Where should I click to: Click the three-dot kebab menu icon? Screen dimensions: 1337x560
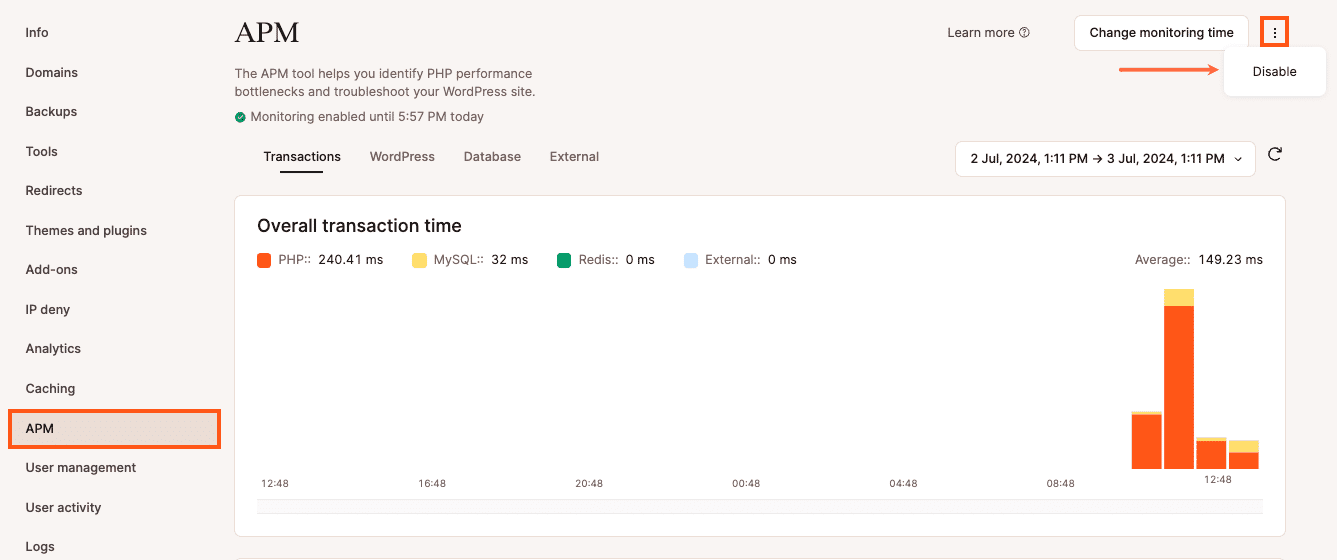(1274, 33)
